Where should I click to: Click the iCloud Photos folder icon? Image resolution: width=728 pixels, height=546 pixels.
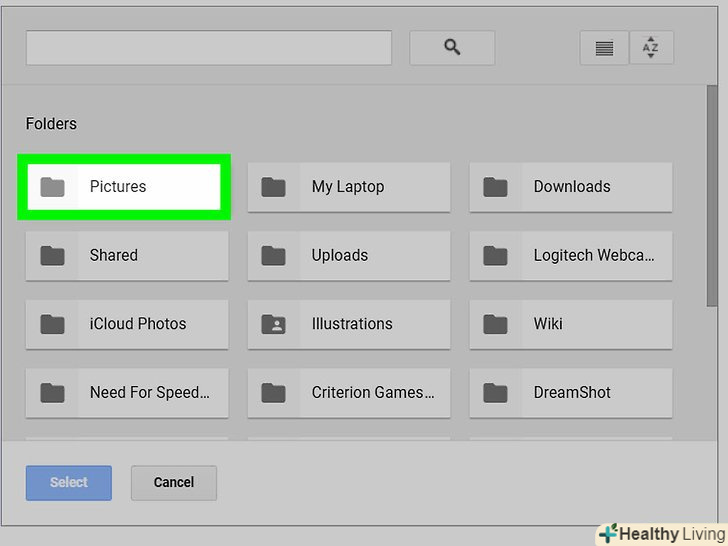click(x=52, y=324)
